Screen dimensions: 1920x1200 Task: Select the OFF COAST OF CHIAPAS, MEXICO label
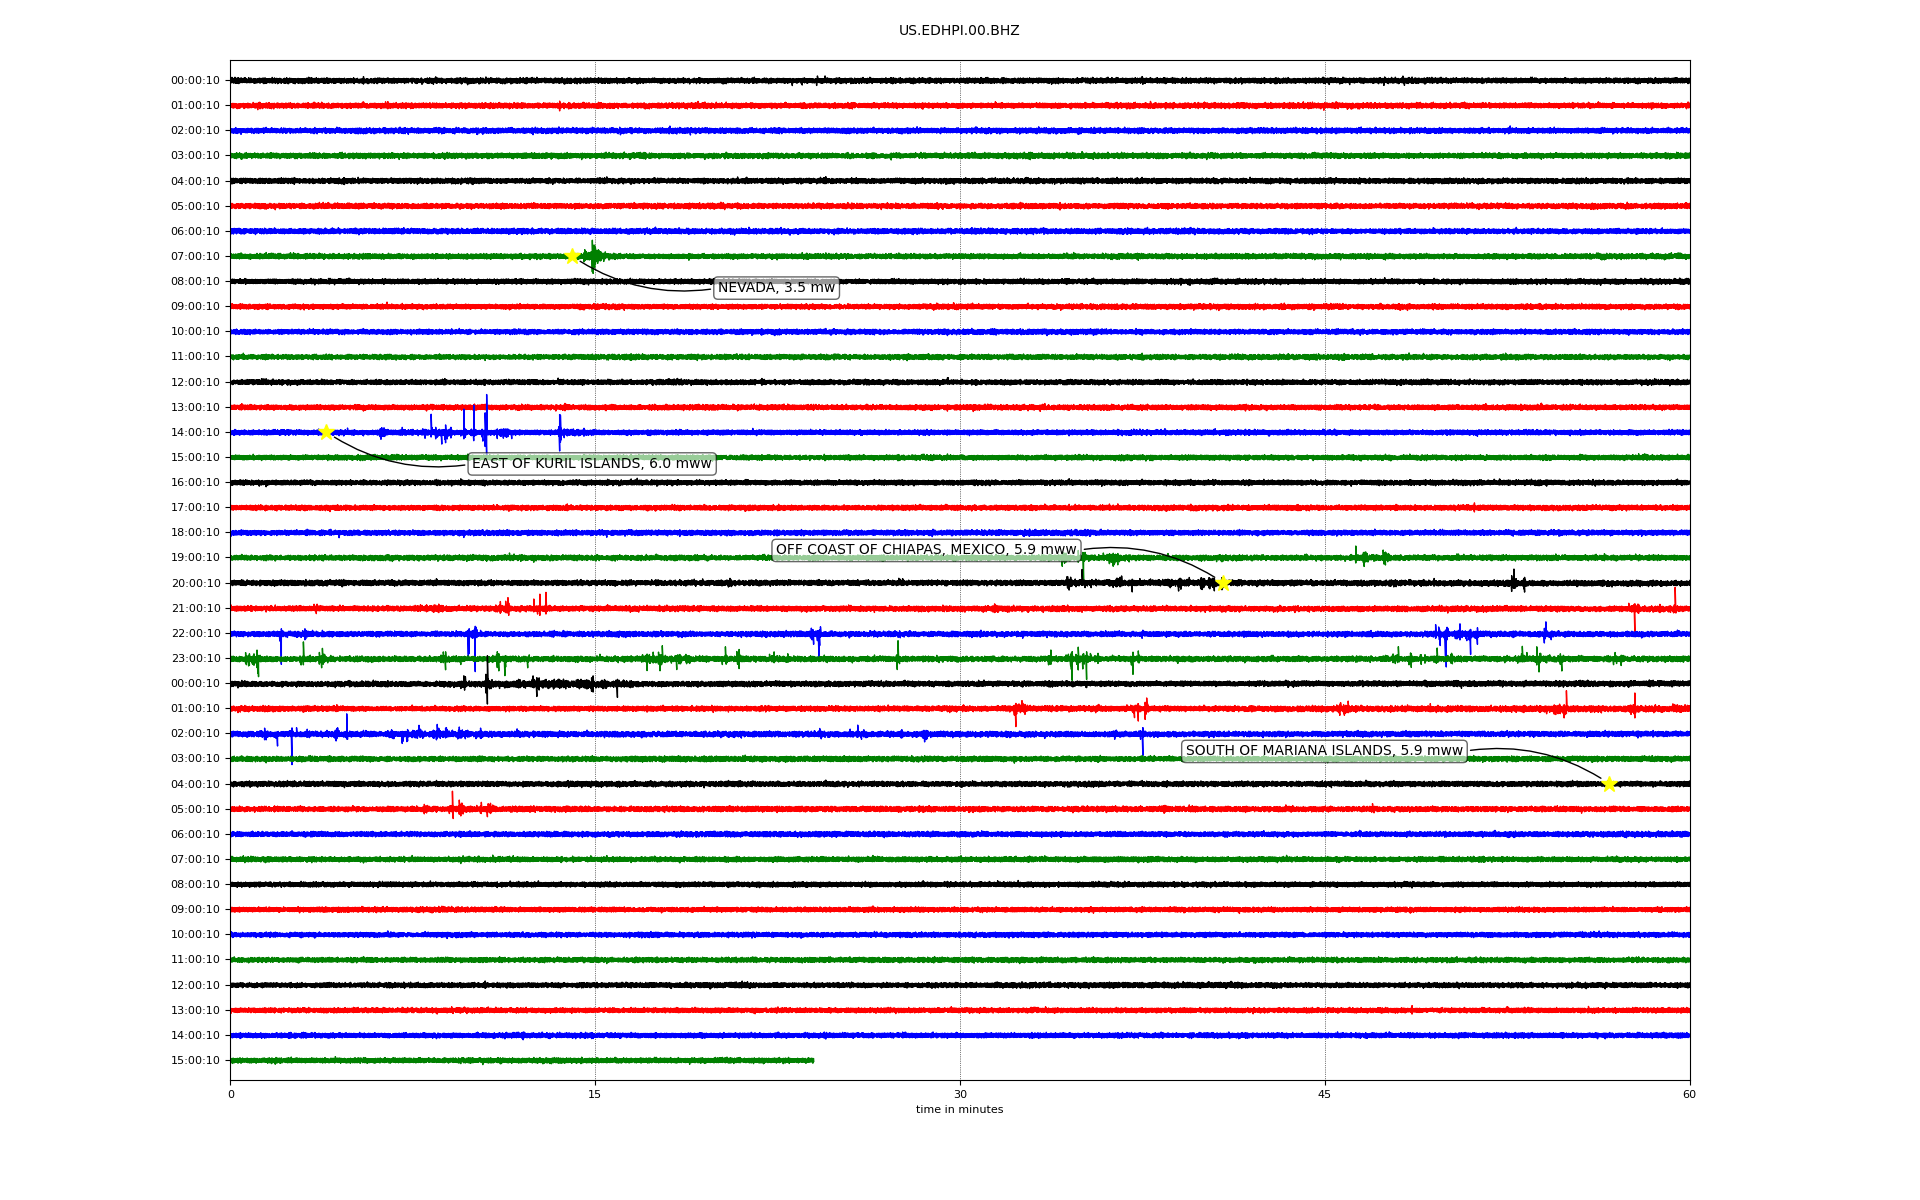click(926, 550)
